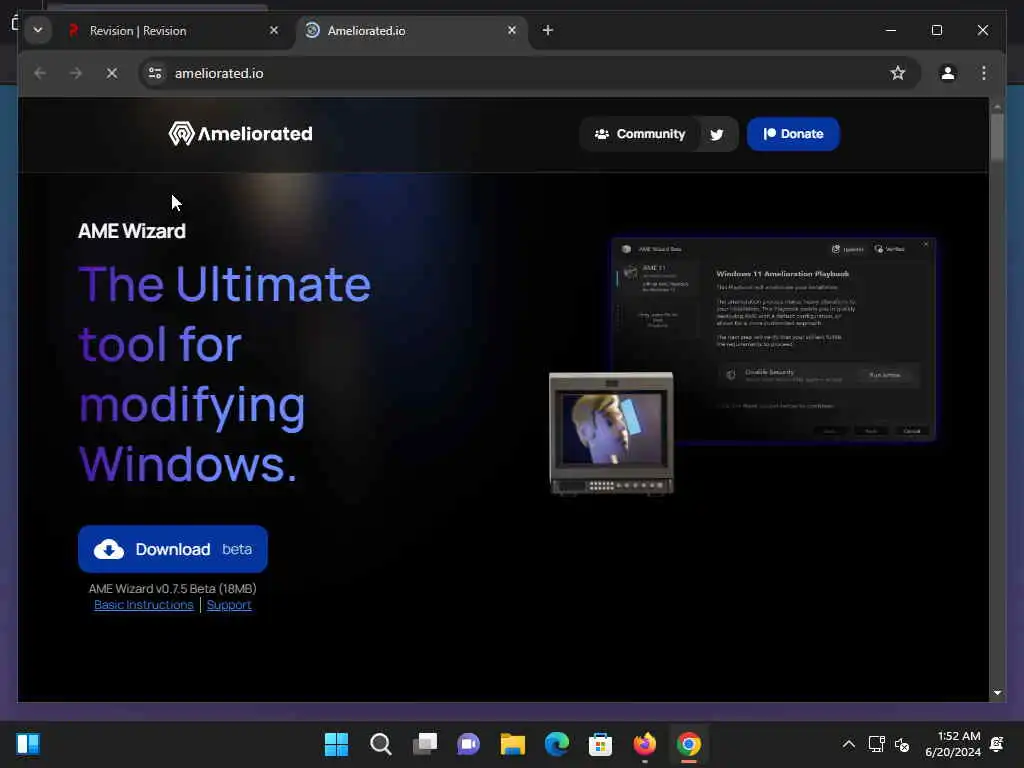The height and width of the screenshot is (768, 1024).
Task: Click the Donate button
Action: click(793, 134)
